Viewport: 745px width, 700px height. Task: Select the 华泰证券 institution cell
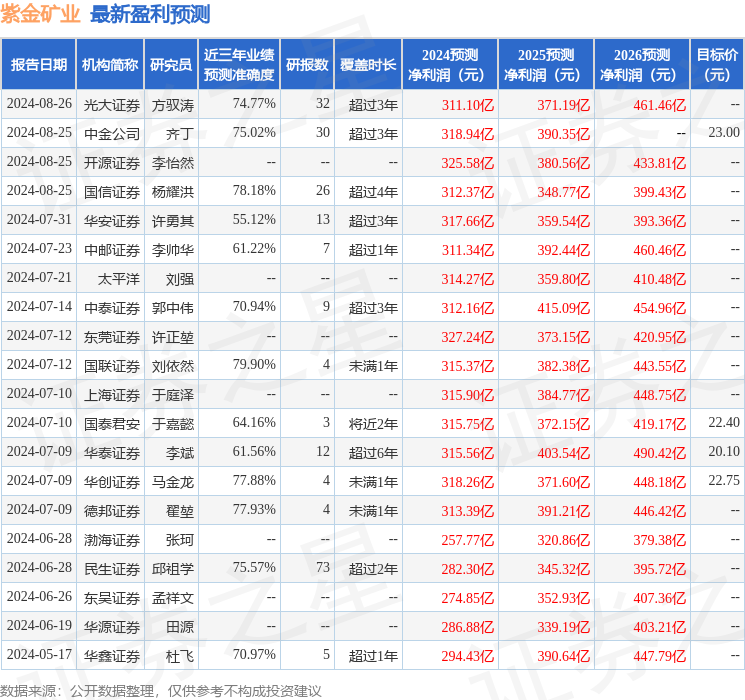(x=112, y=452)
